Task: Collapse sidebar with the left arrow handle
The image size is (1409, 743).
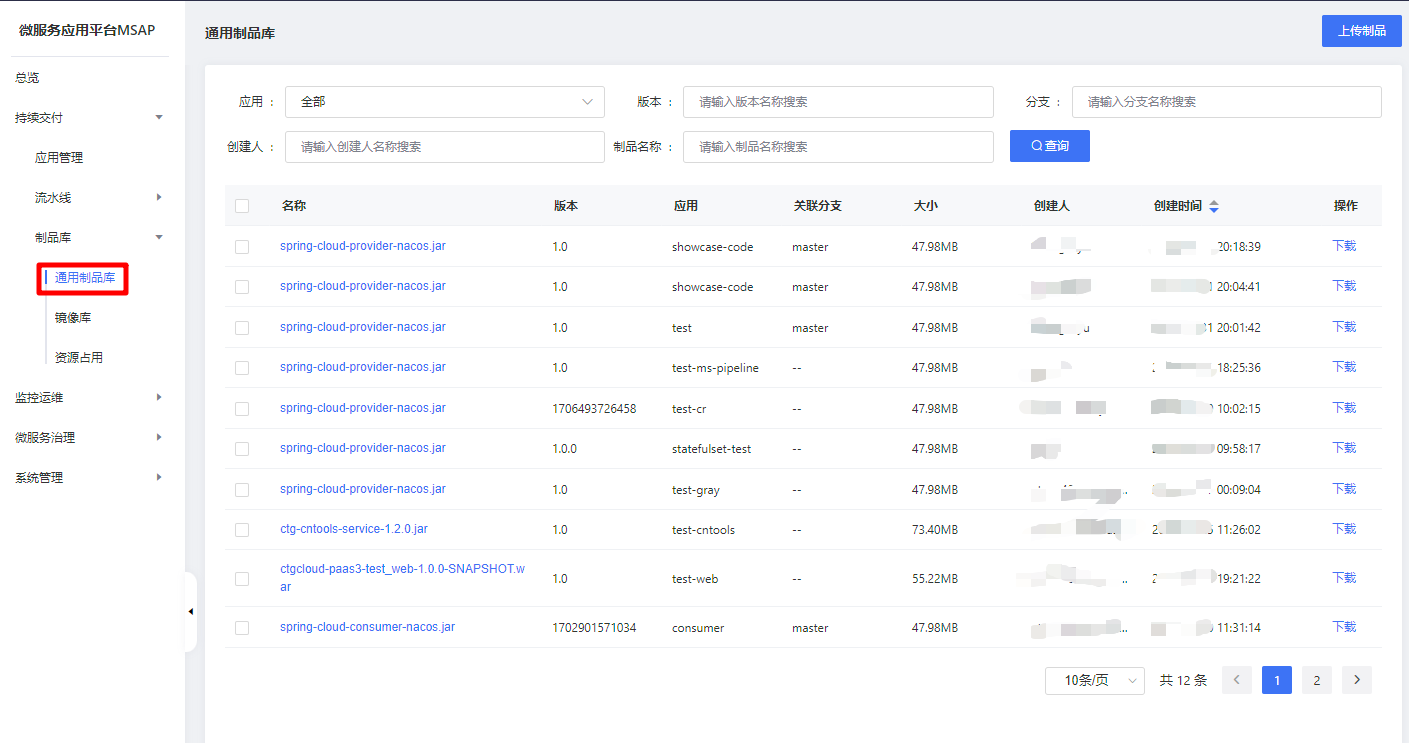Action: click(x=191, y=611)
